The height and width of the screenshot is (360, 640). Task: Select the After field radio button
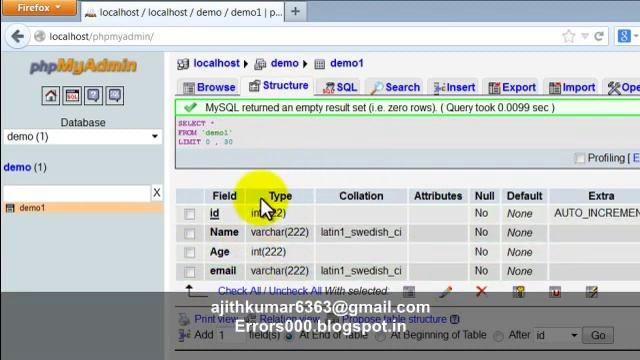click(498, 336)
